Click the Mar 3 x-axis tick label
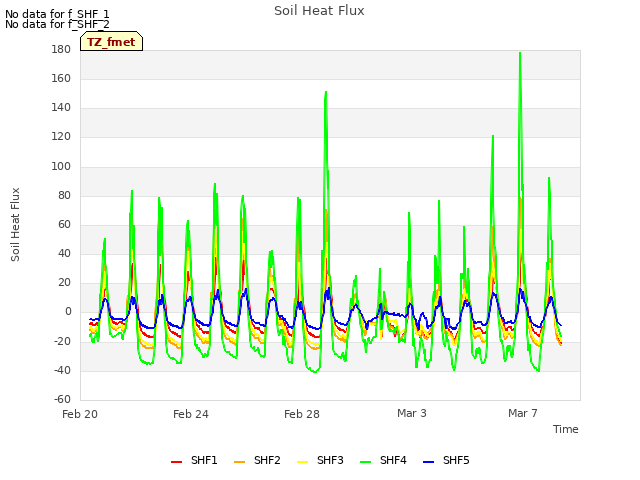Image resolution: width=640 pixels, height=480 pixels. pyautogui.click(x=412, y=413)
